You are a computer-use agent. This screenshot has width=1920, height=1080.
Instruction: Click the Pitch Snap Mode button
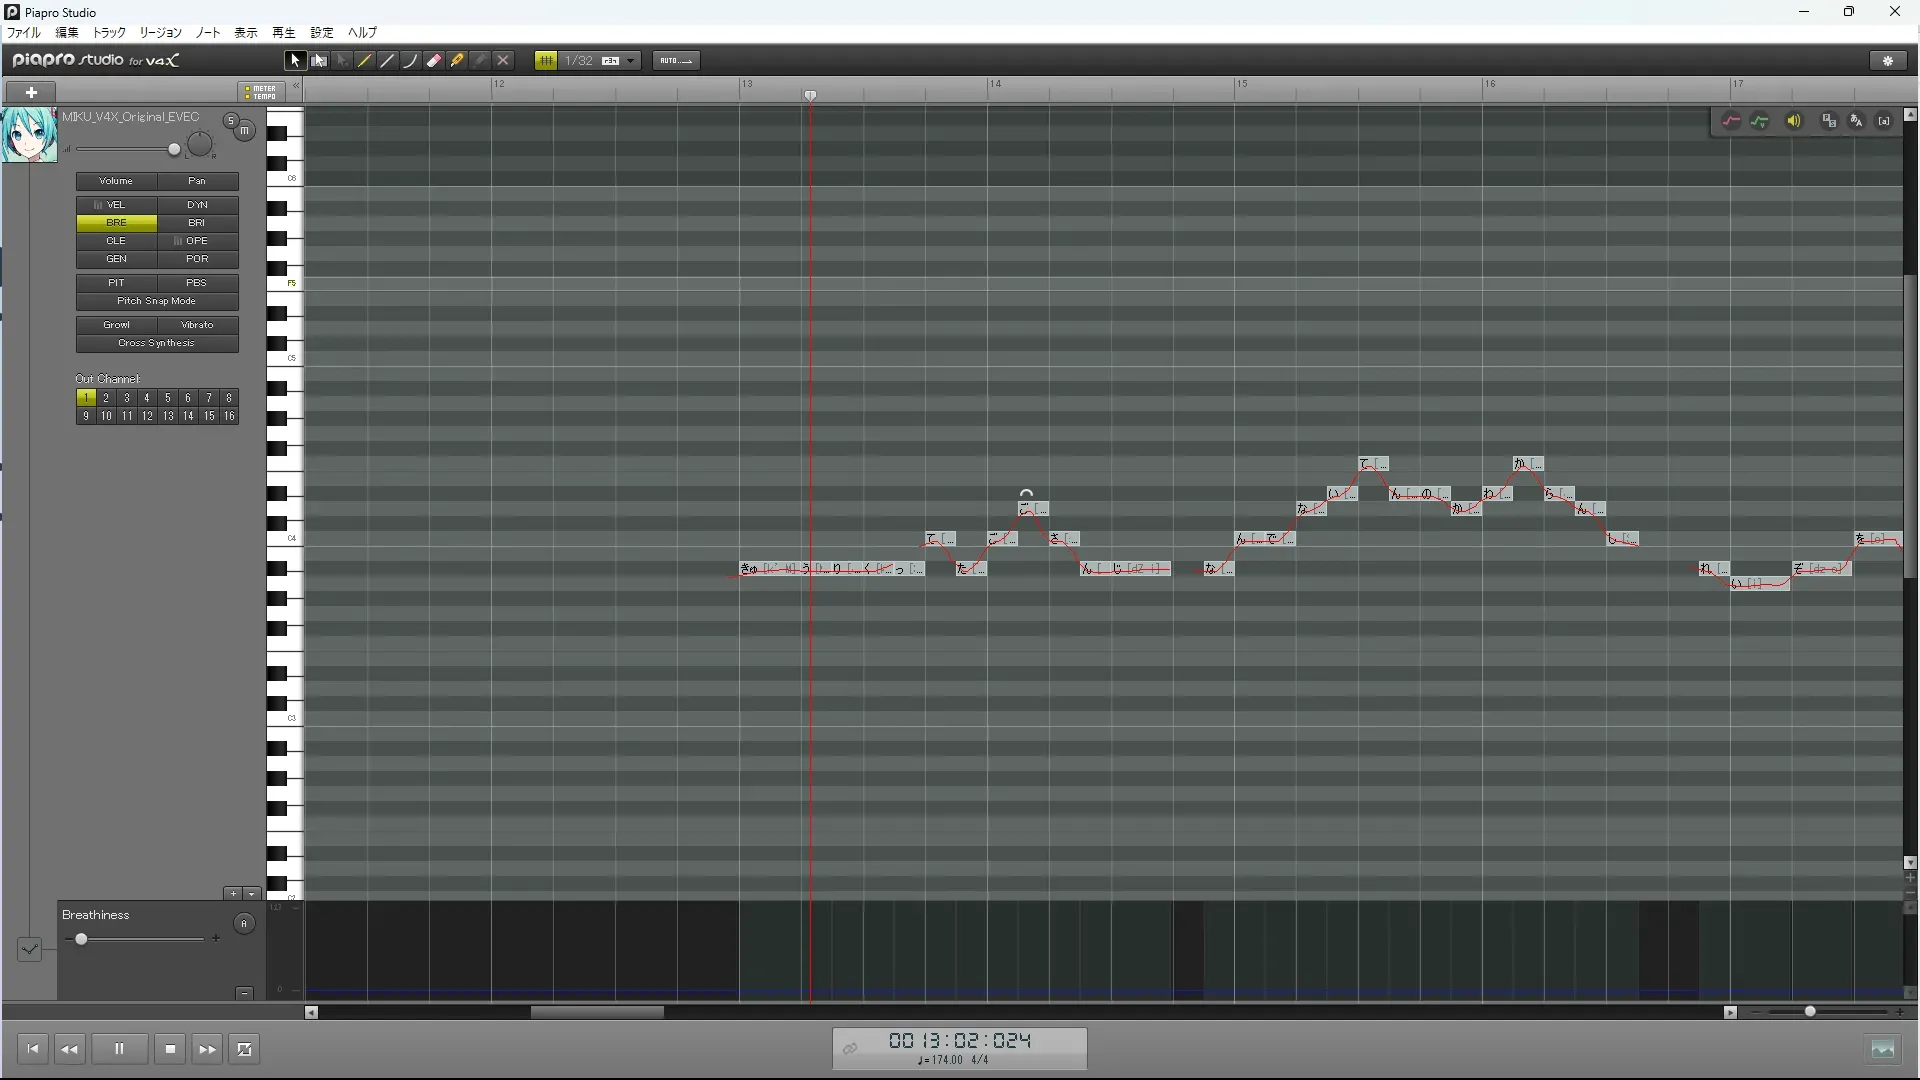pyautogui.click(x=157, y=301)
